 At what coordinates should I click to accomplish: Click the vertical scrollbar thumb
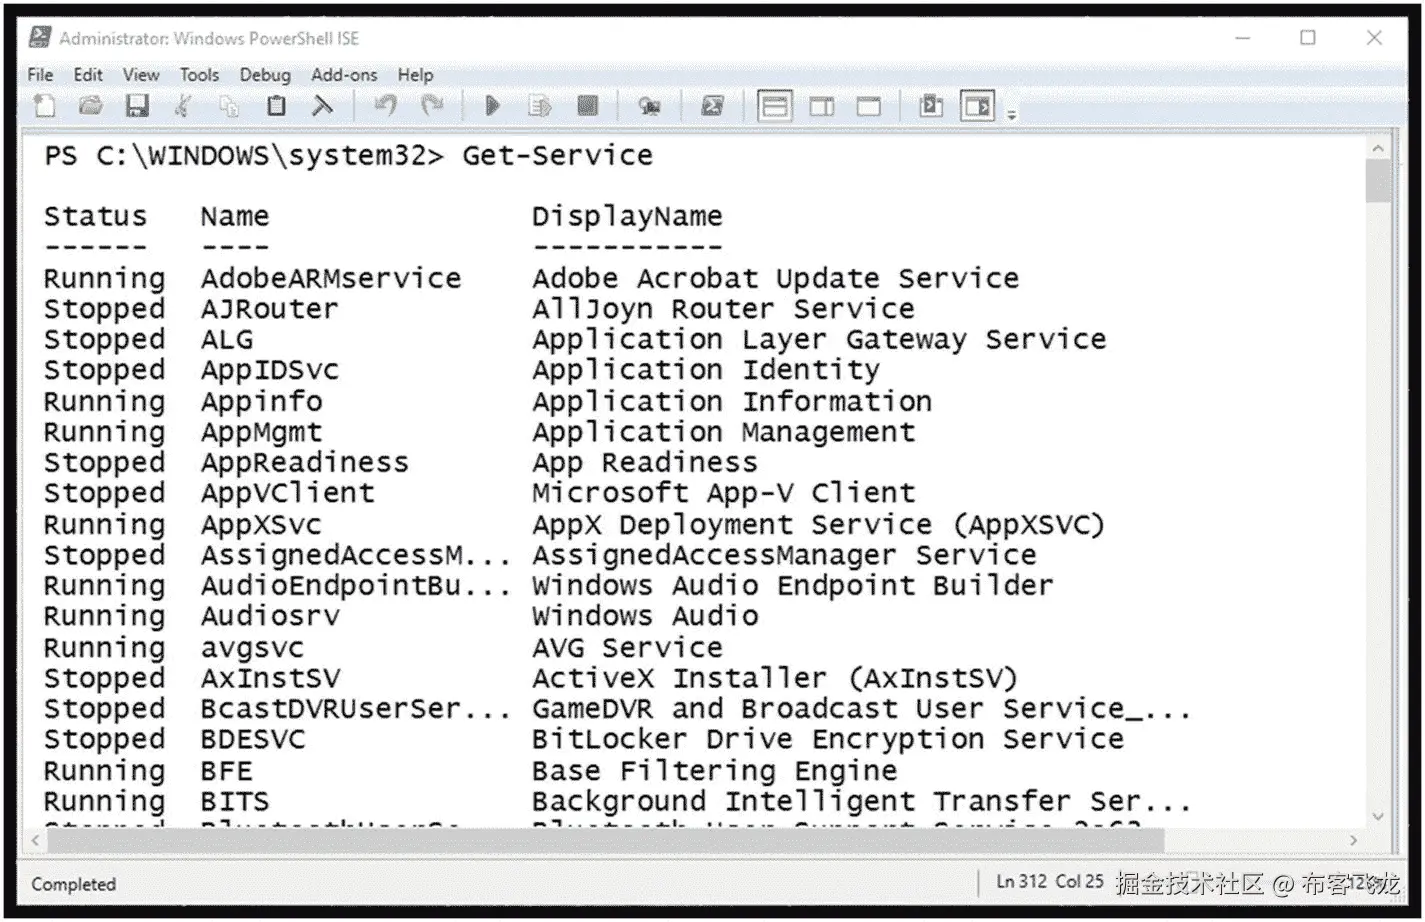click(1378, 181)
